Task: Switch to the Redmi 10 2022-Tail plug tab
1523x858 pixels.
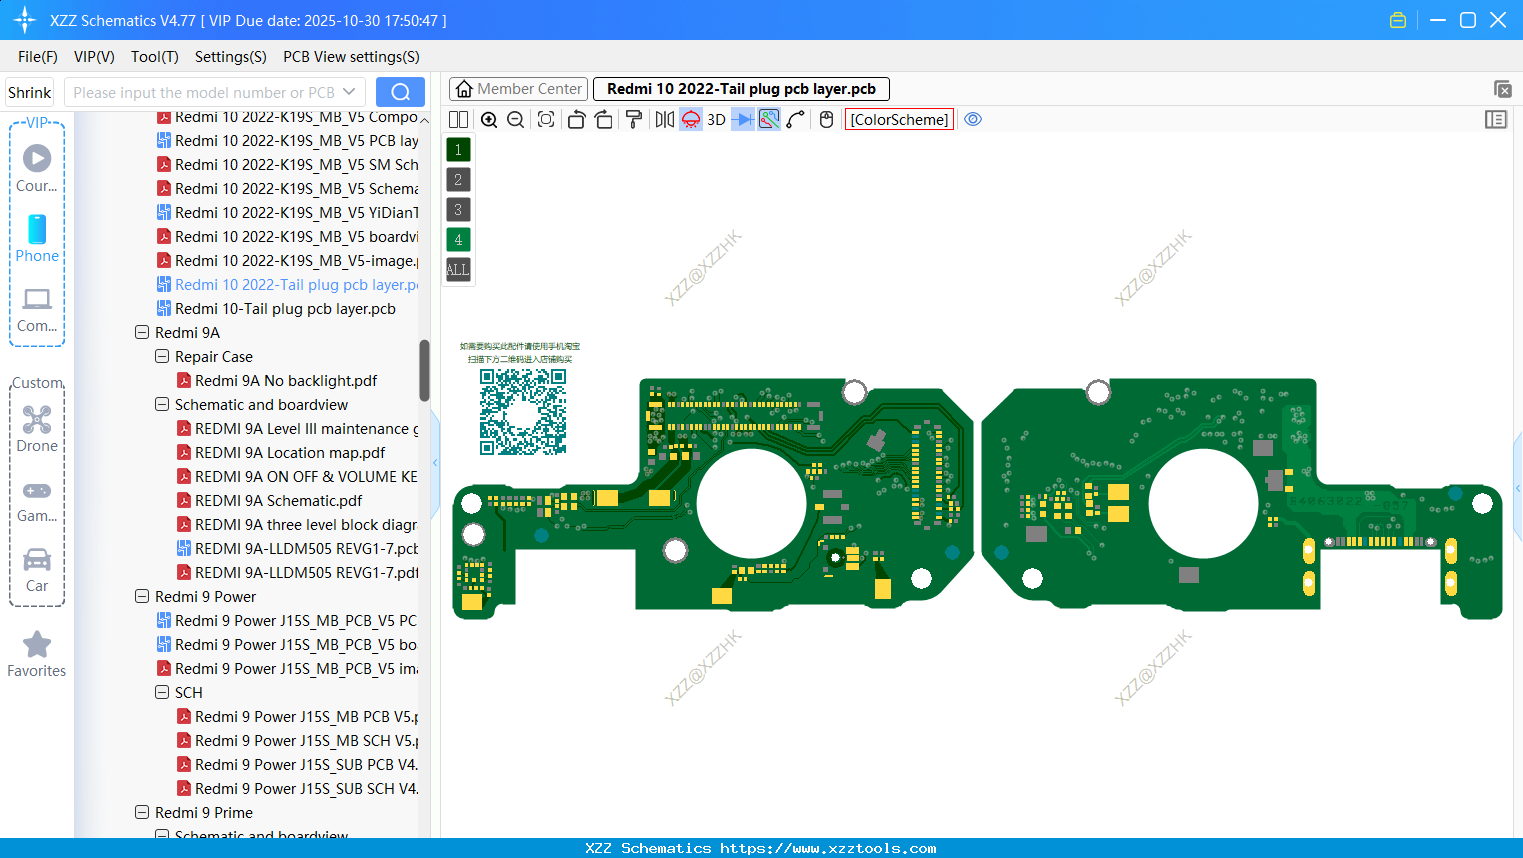Action: point(741,88)
